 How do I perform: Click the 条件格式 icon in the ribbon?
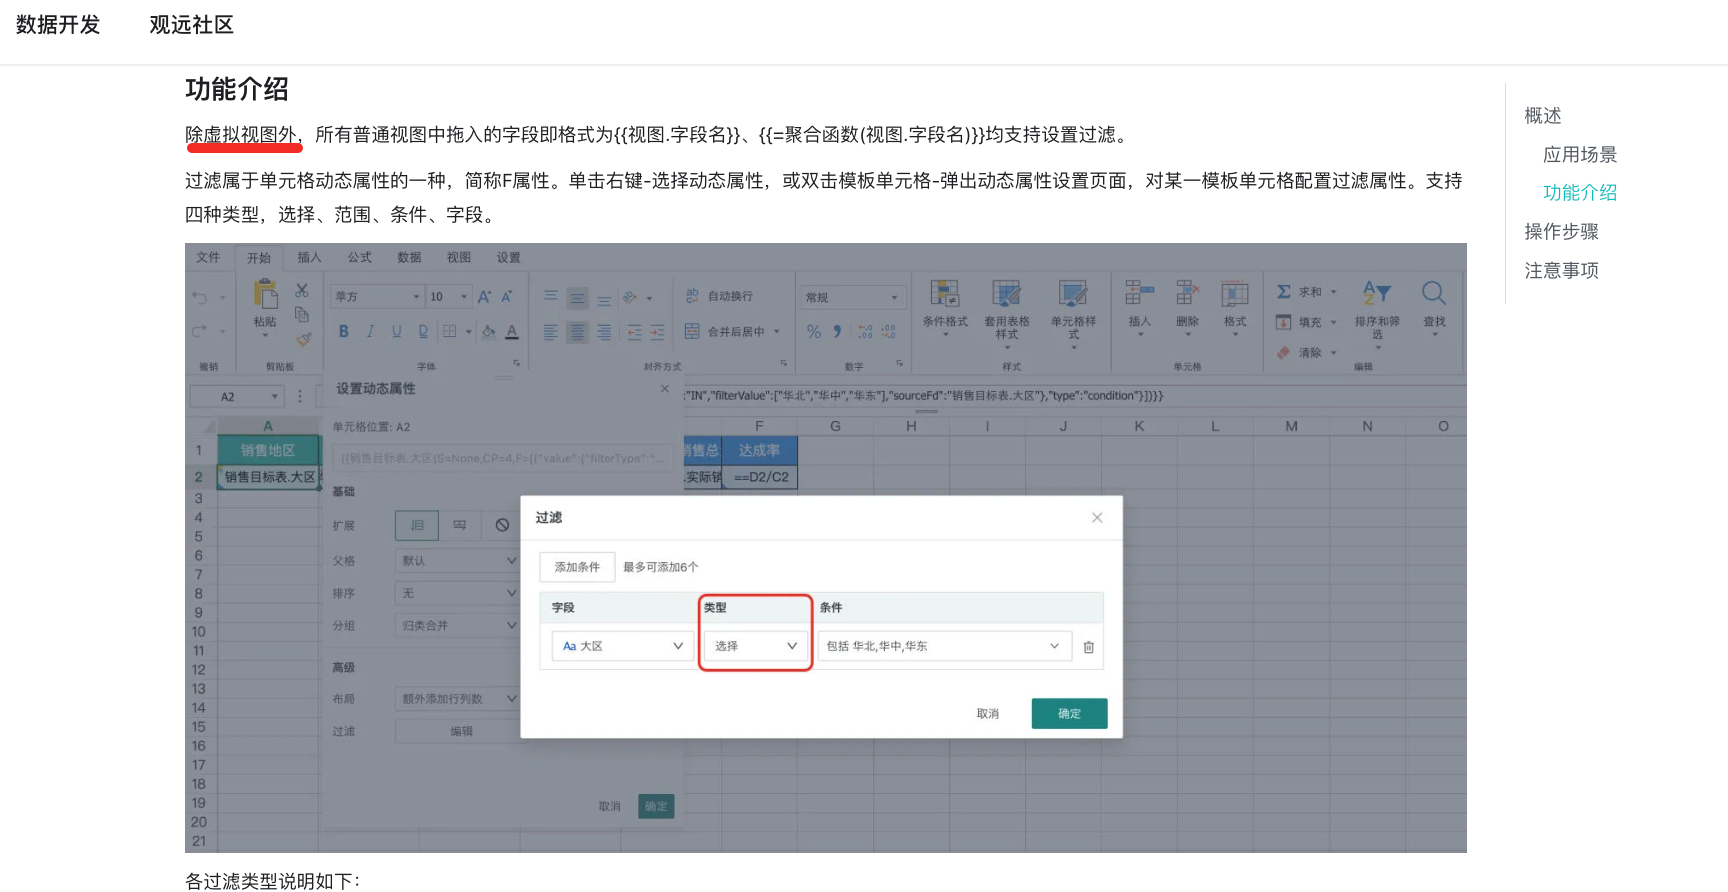[944, 294]
